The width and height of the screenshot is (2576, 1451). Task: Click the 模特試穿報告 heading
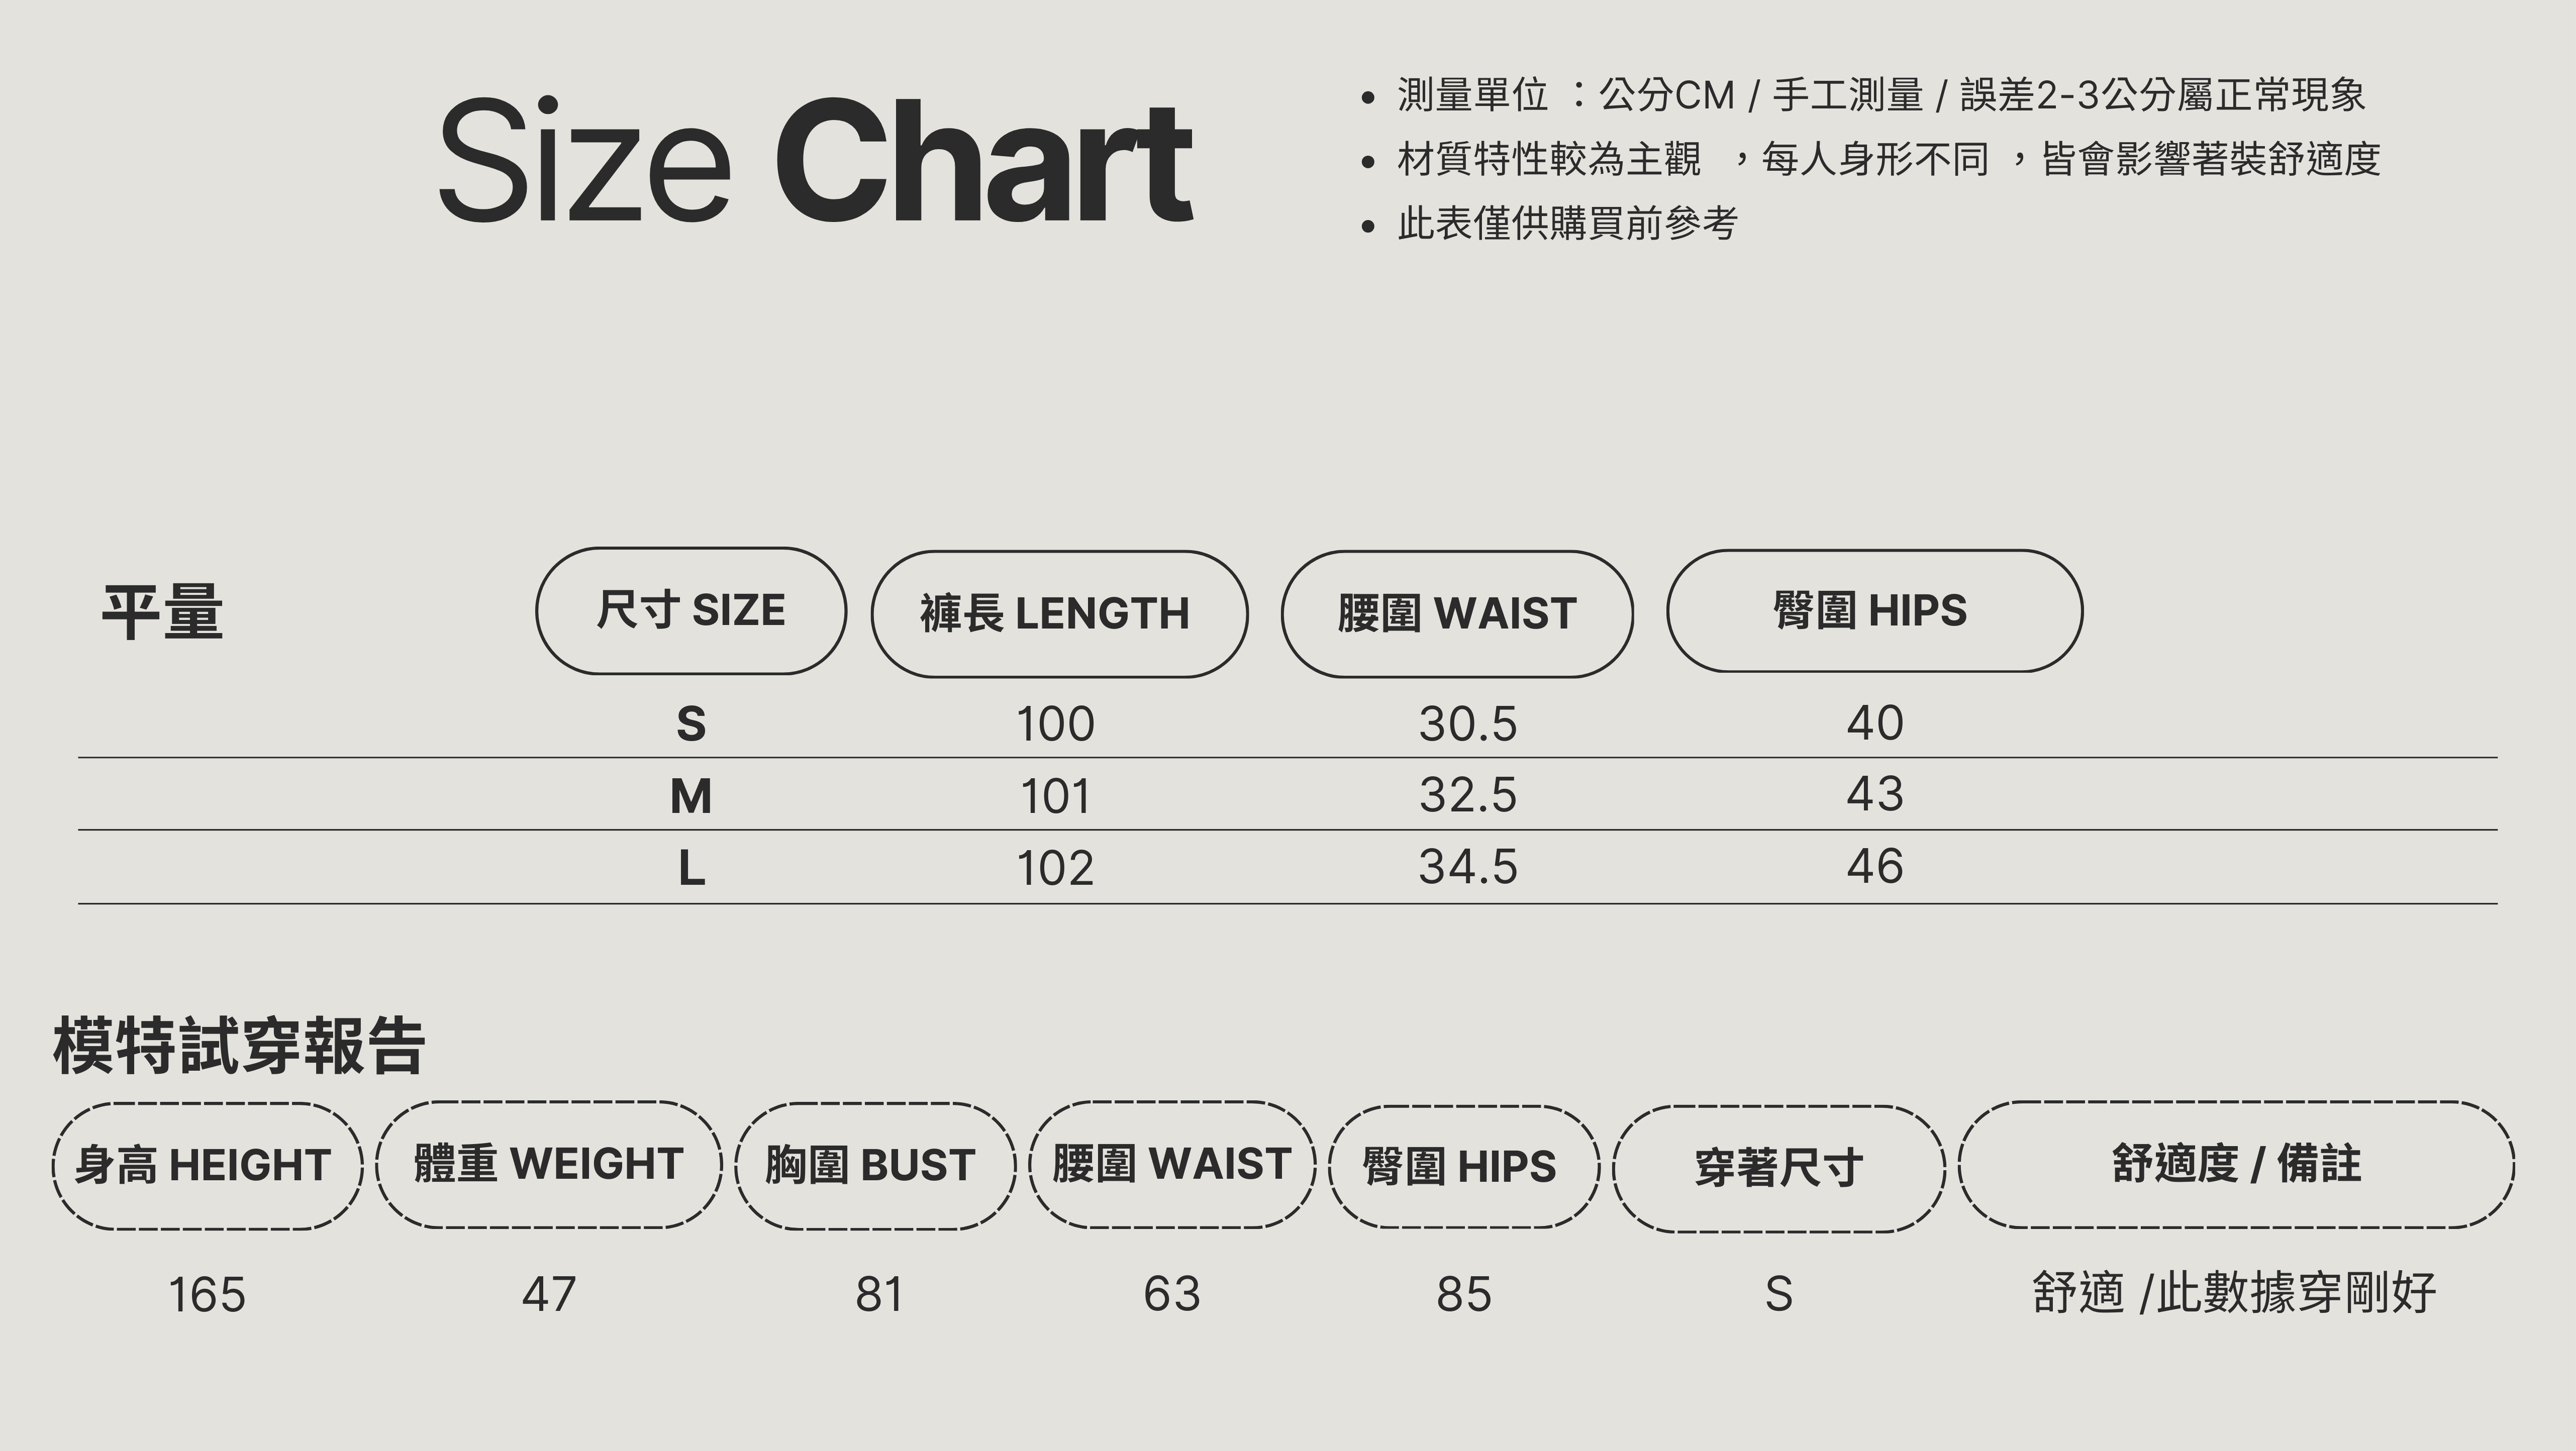pyautogui.click(x=239, y=1047)
